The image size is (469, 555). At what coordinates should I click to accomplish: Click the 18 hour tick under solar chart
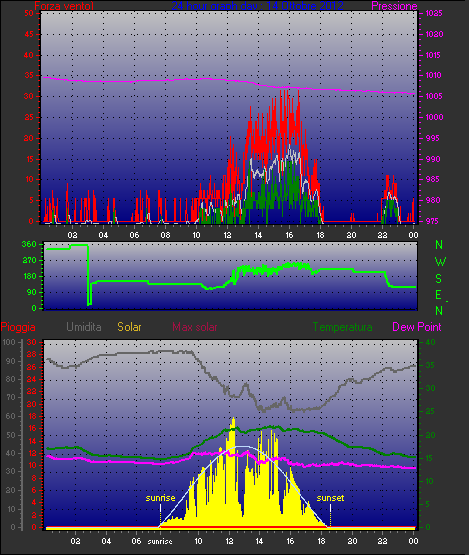coord(321,541)
